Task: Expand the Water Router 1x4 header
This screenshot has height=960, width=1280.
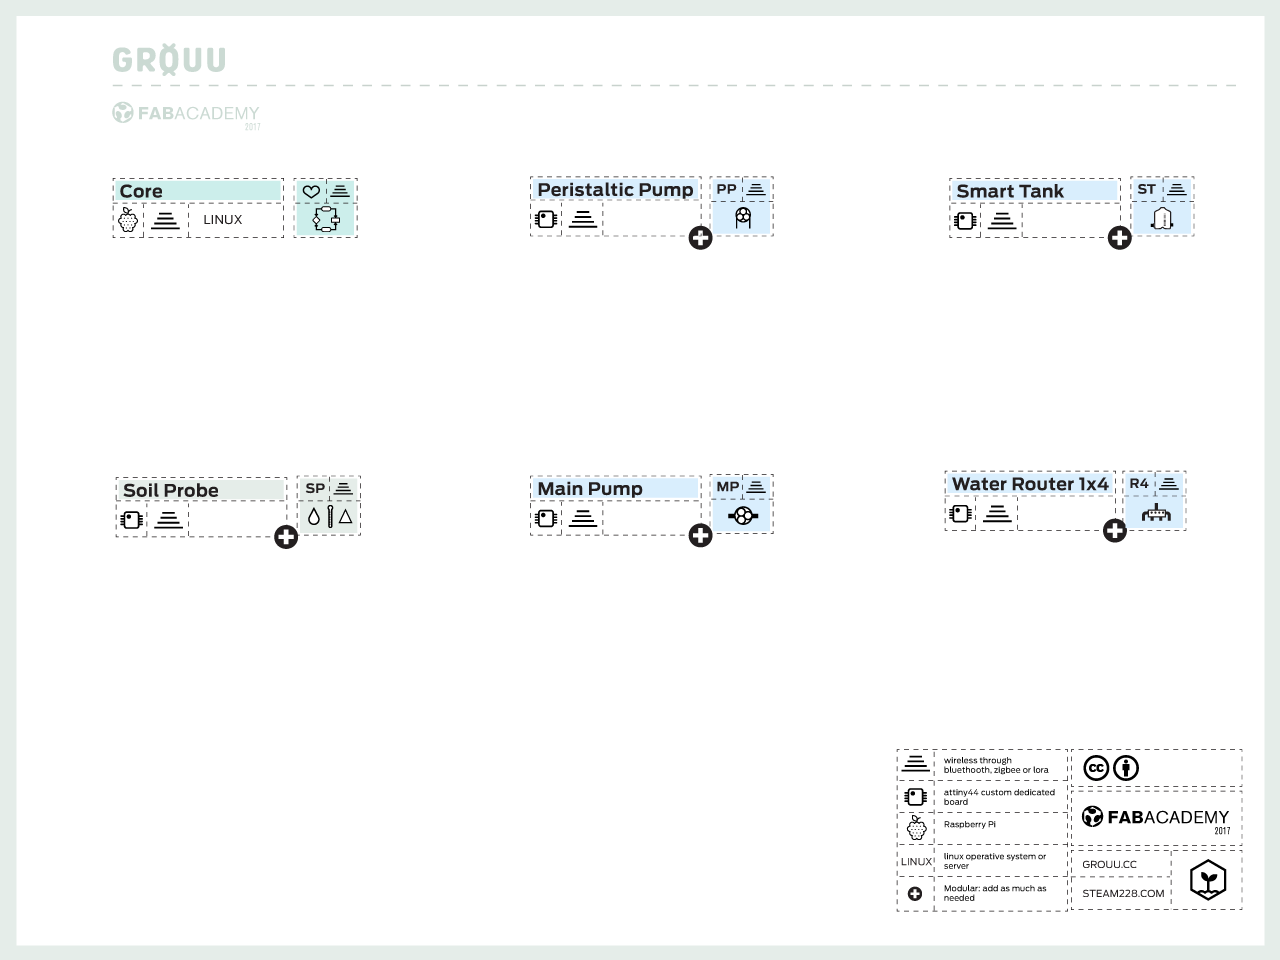Action: point(1030,483)
